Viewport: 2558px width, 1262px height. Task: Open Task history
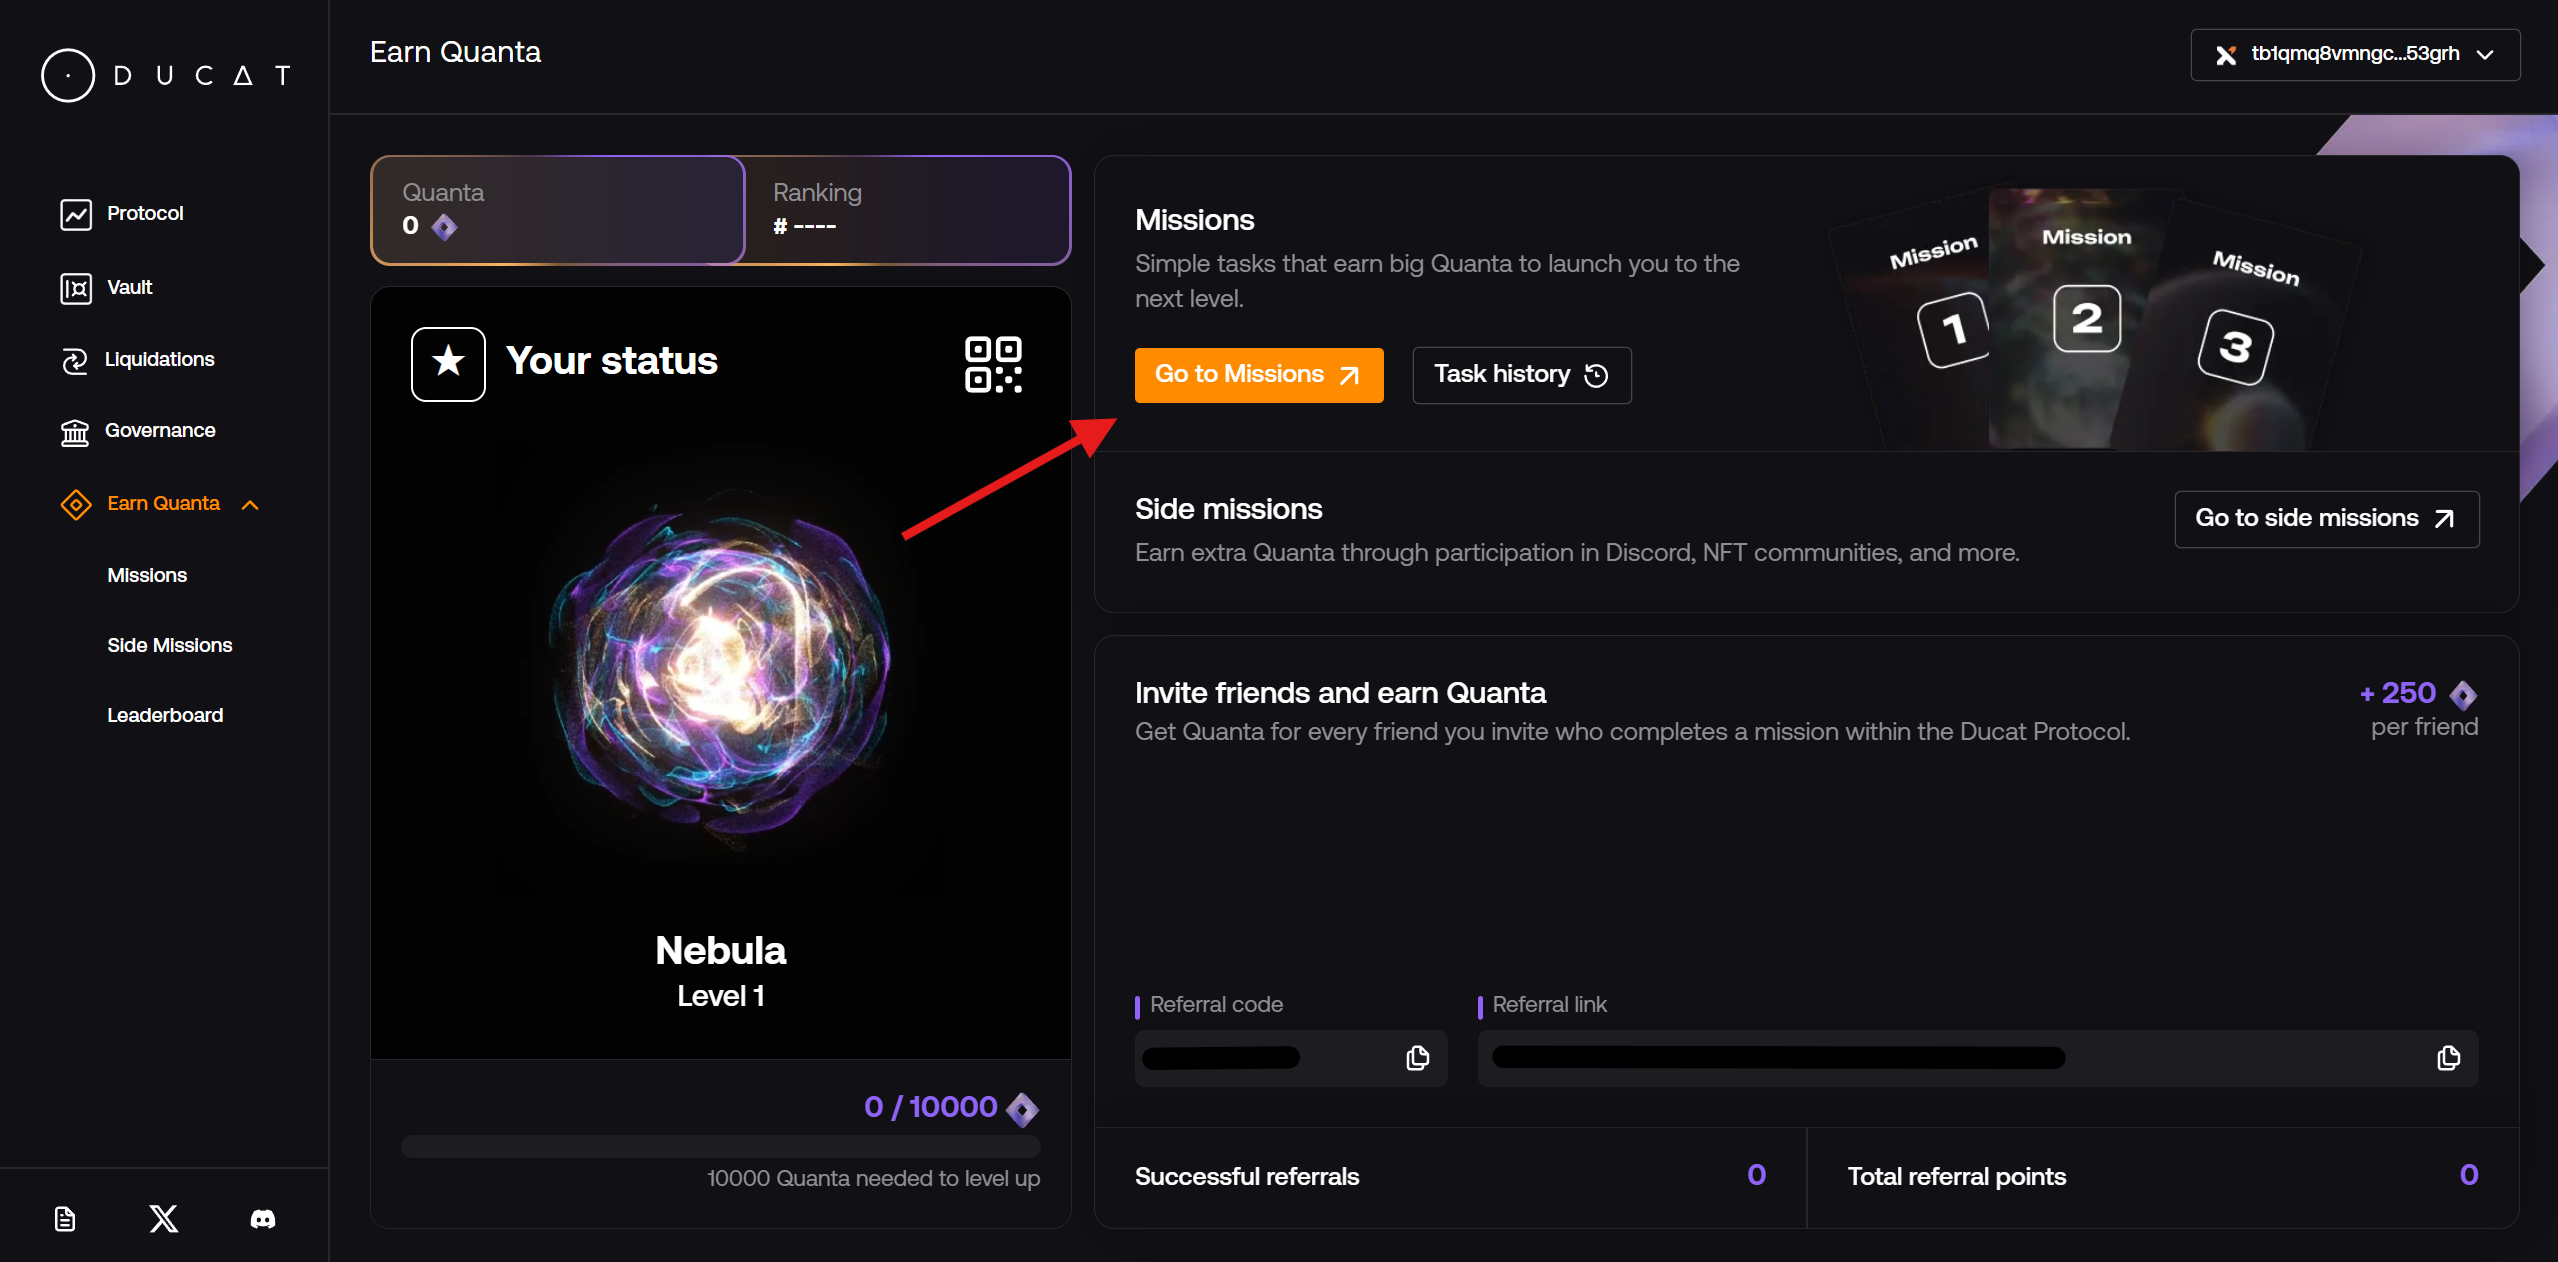[1521, 375]
